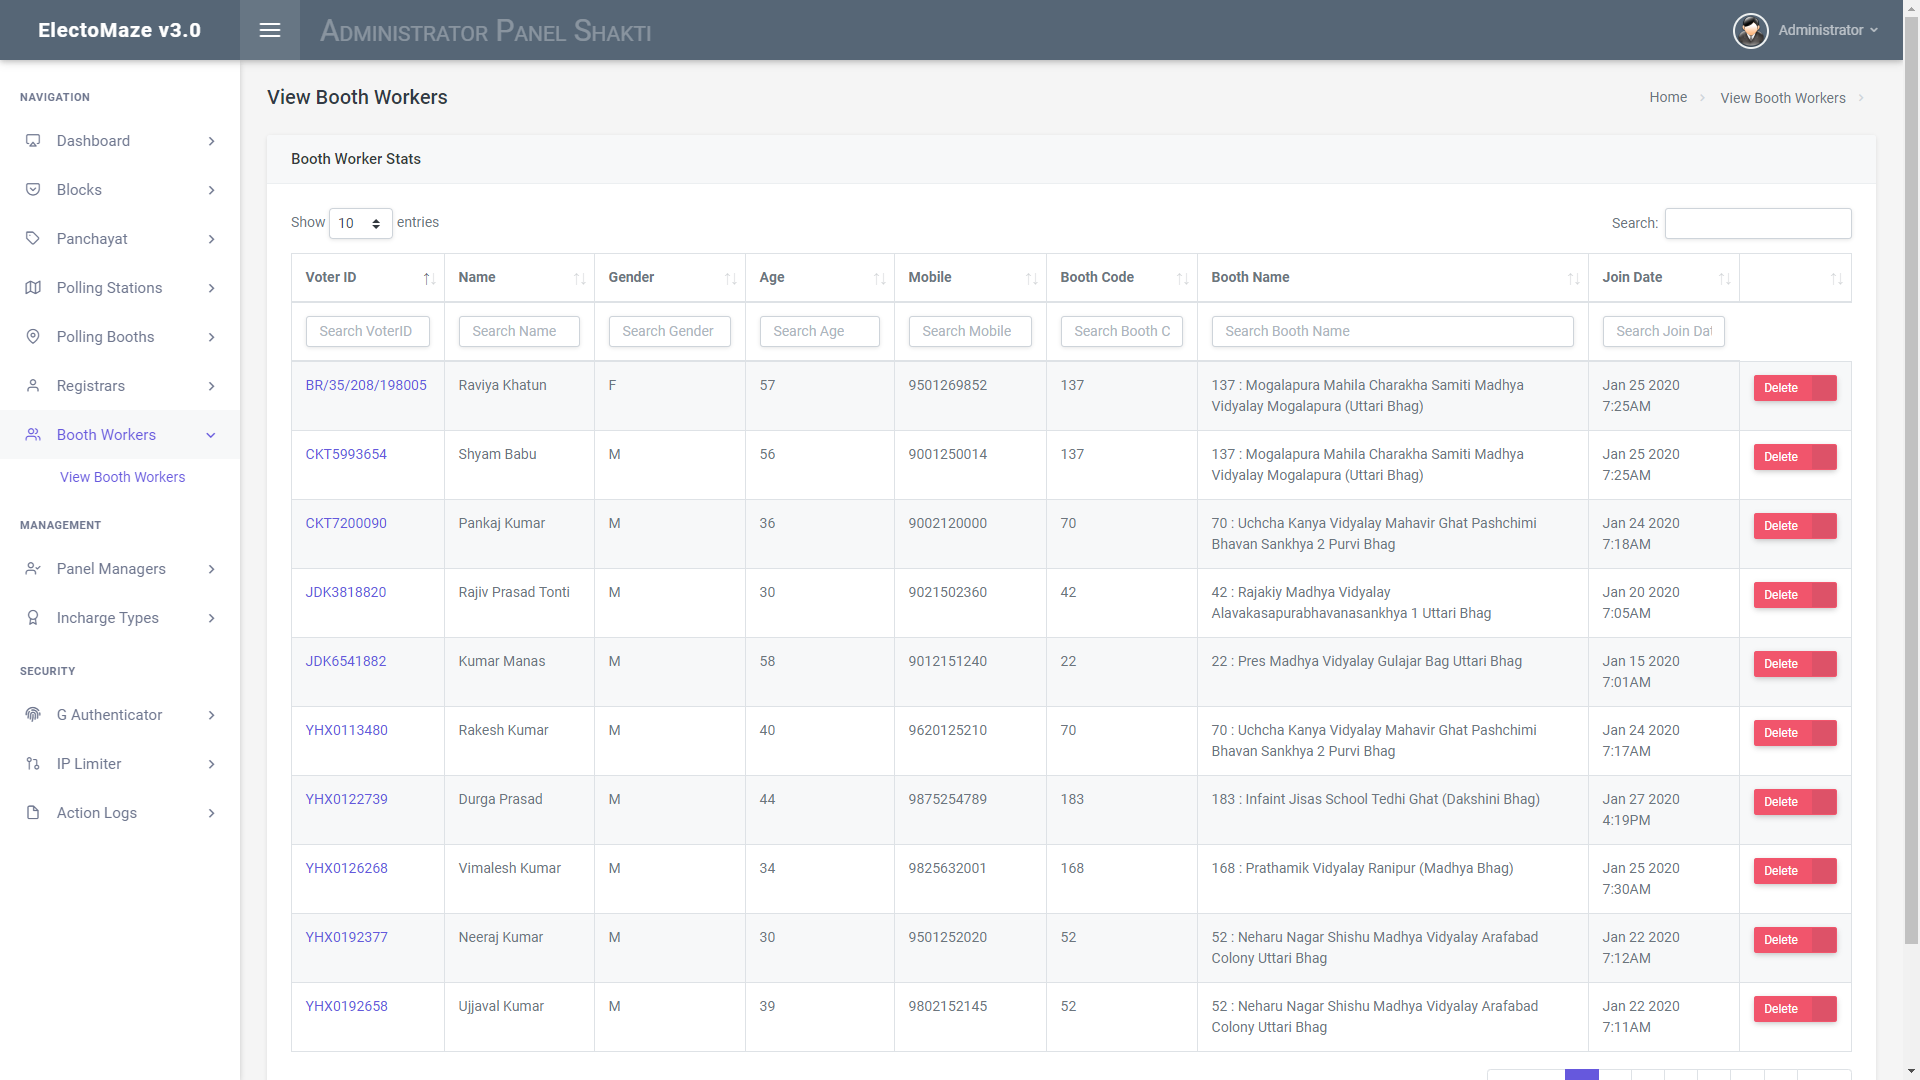Click the IP Limiter branch icon
This screenshot has width=1920, height=1080.
pyautogui.click(x=33, y=764)
